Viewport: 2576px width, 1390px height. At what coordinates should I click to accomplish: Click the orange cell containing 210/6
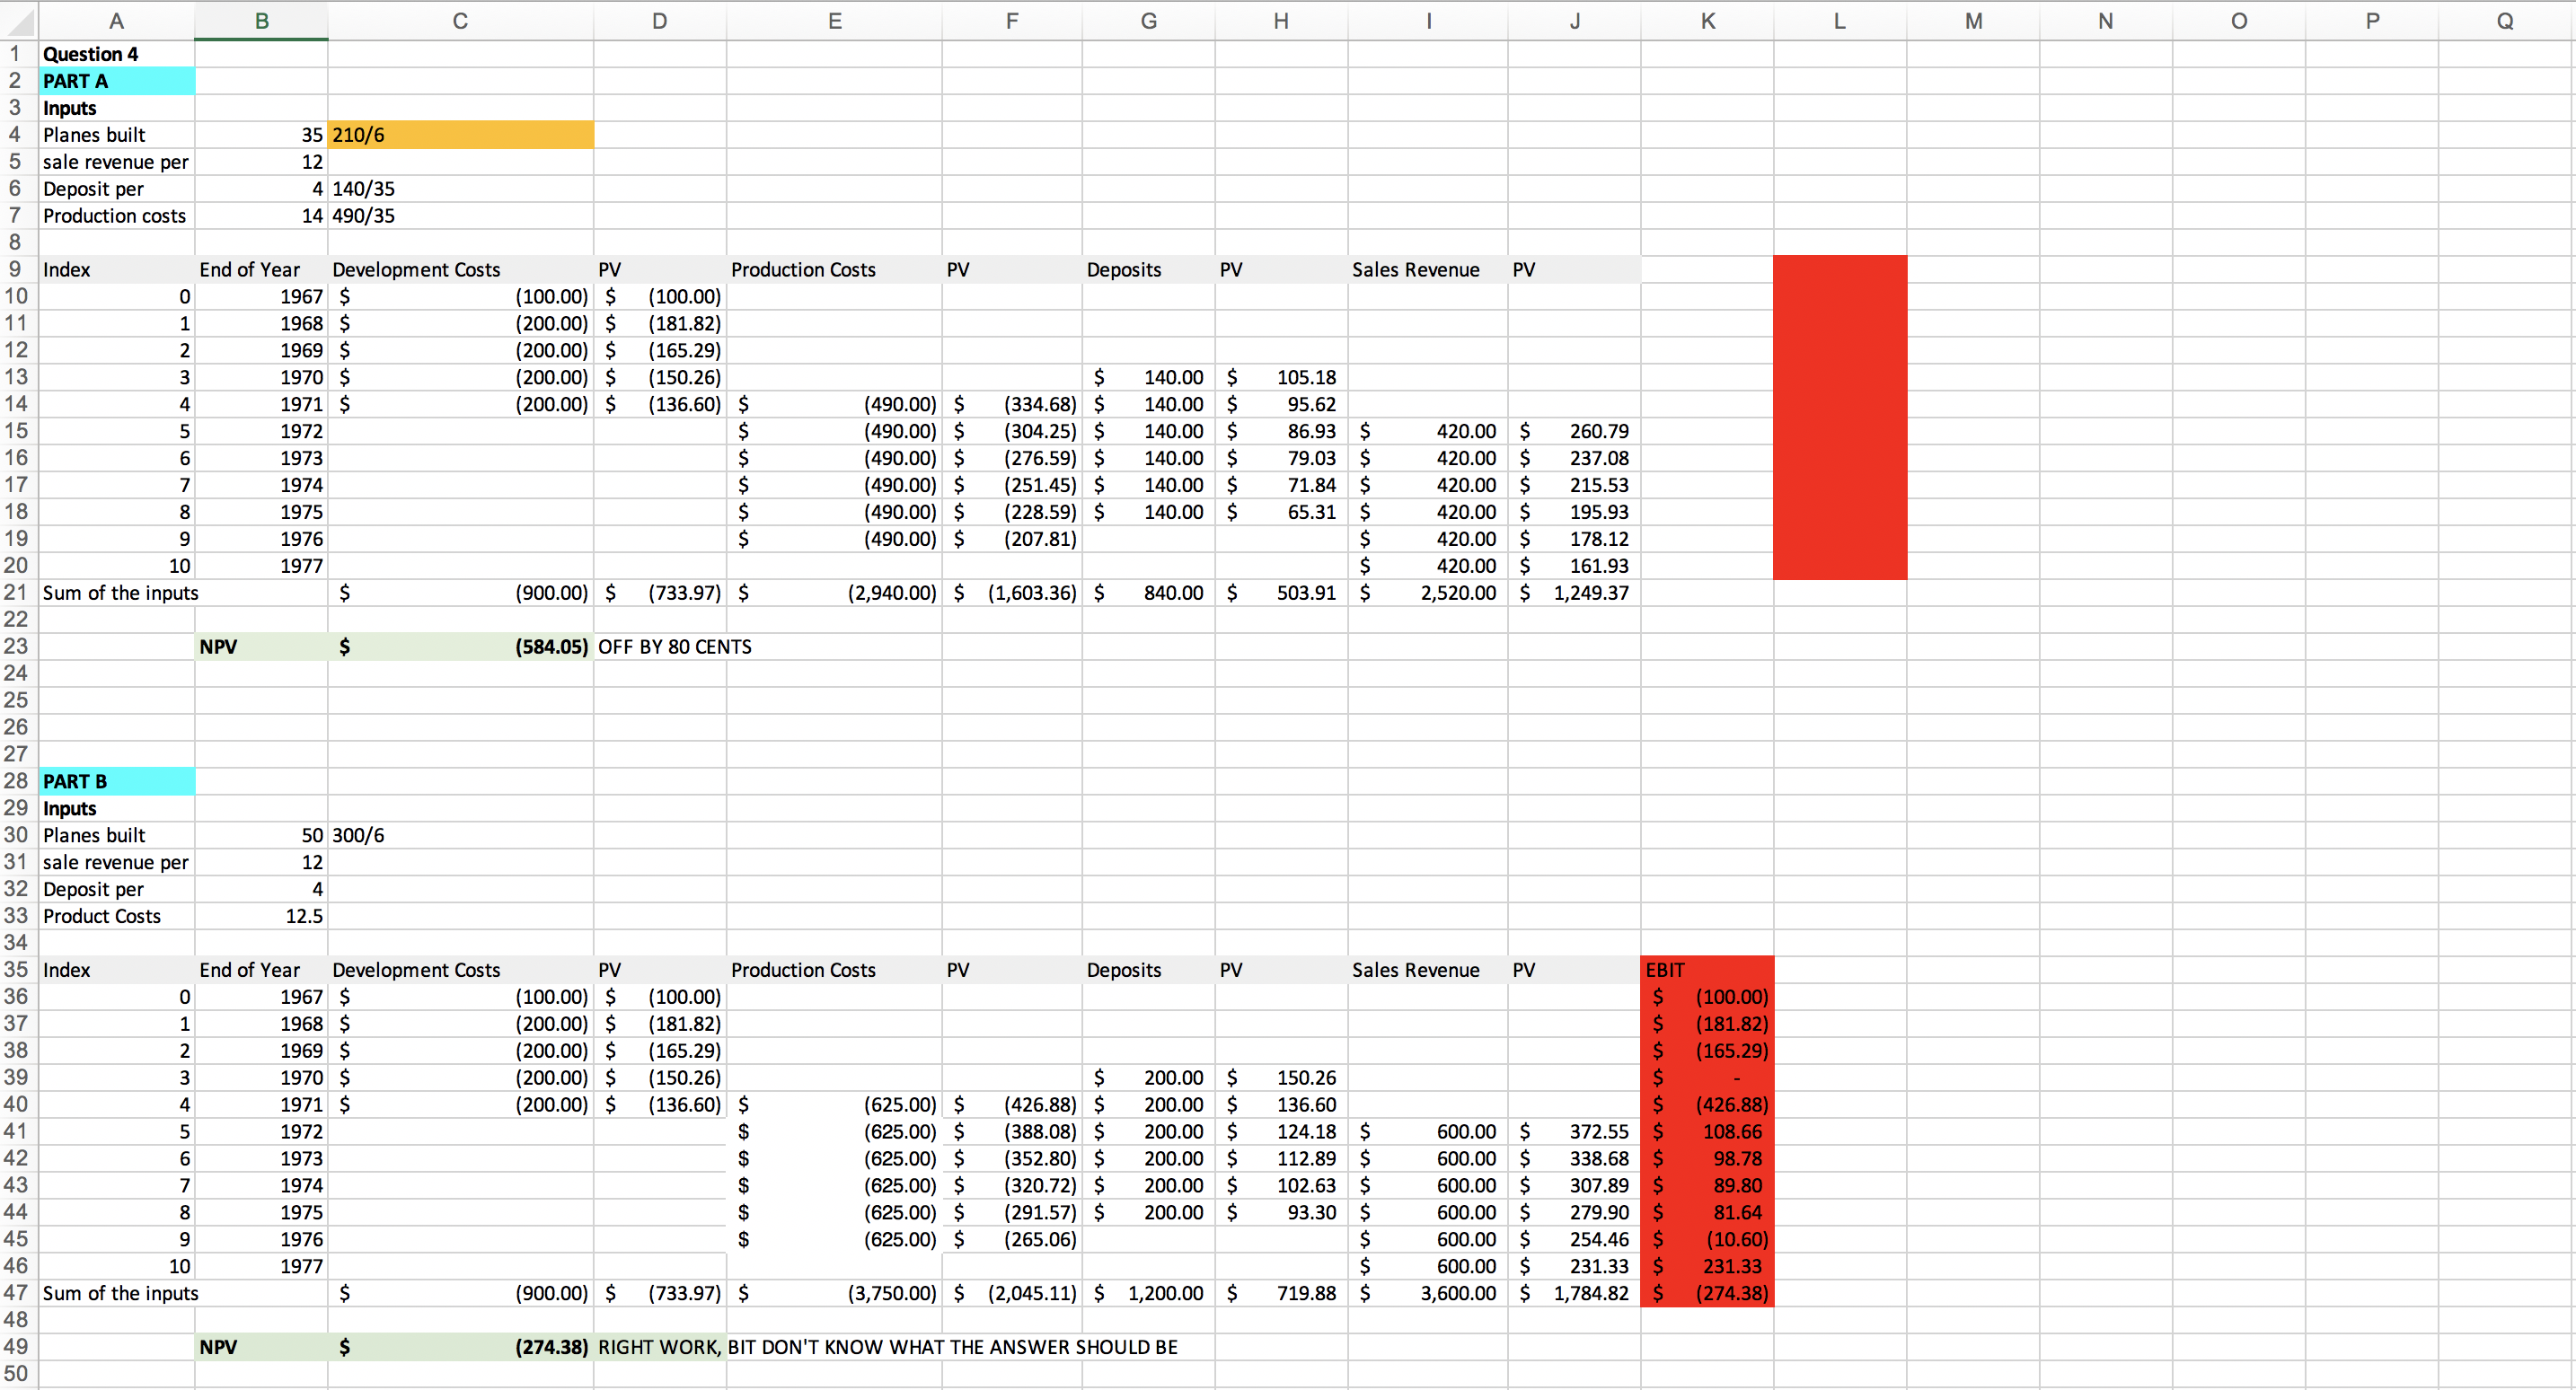pos(460,135)
